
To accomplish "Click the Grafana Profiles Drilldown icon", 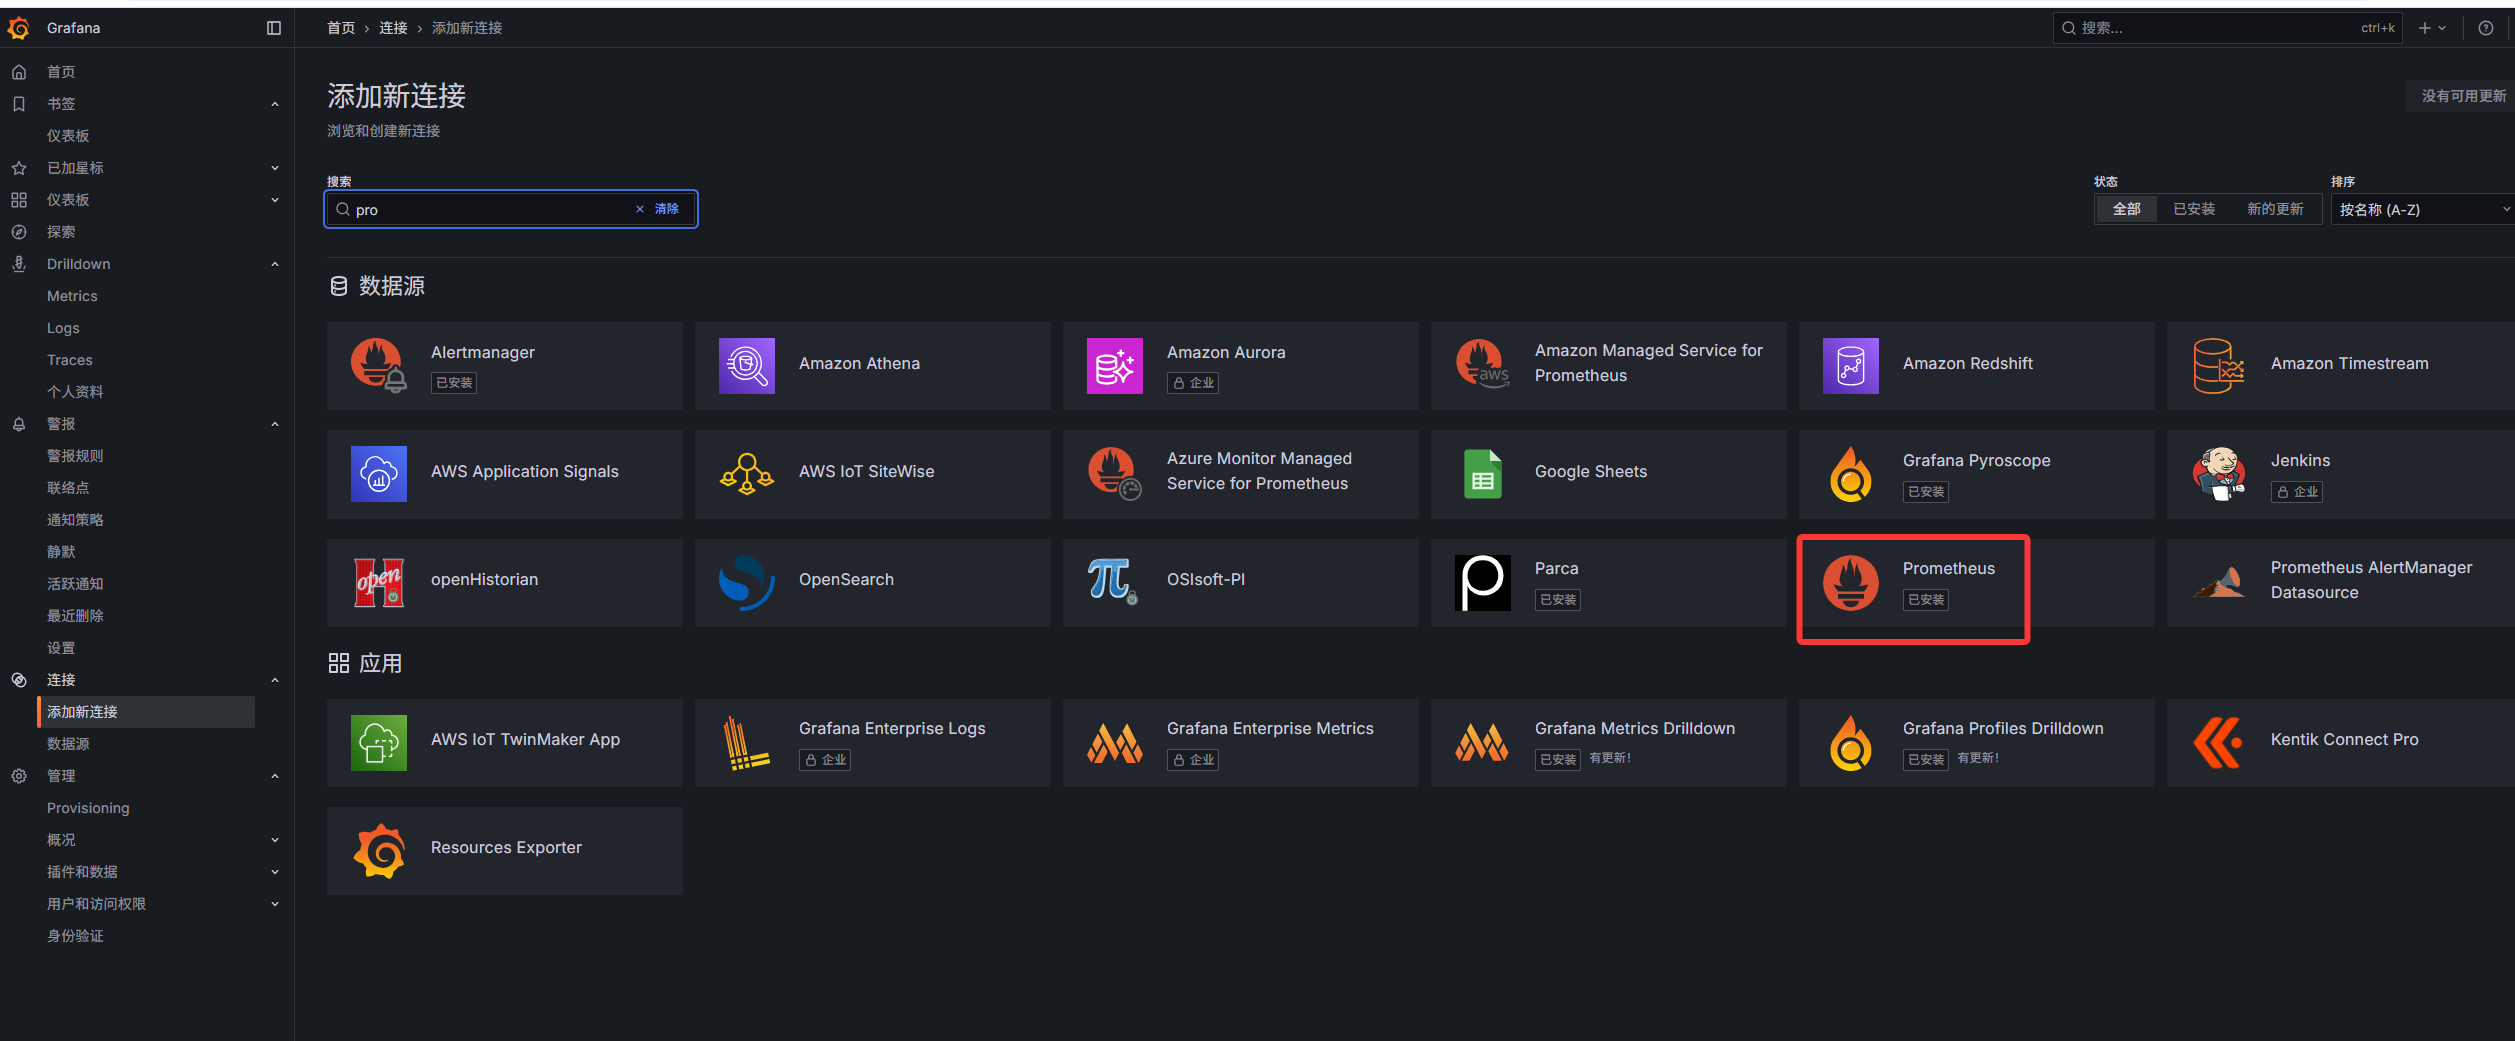I will (x=1851, y=742).
